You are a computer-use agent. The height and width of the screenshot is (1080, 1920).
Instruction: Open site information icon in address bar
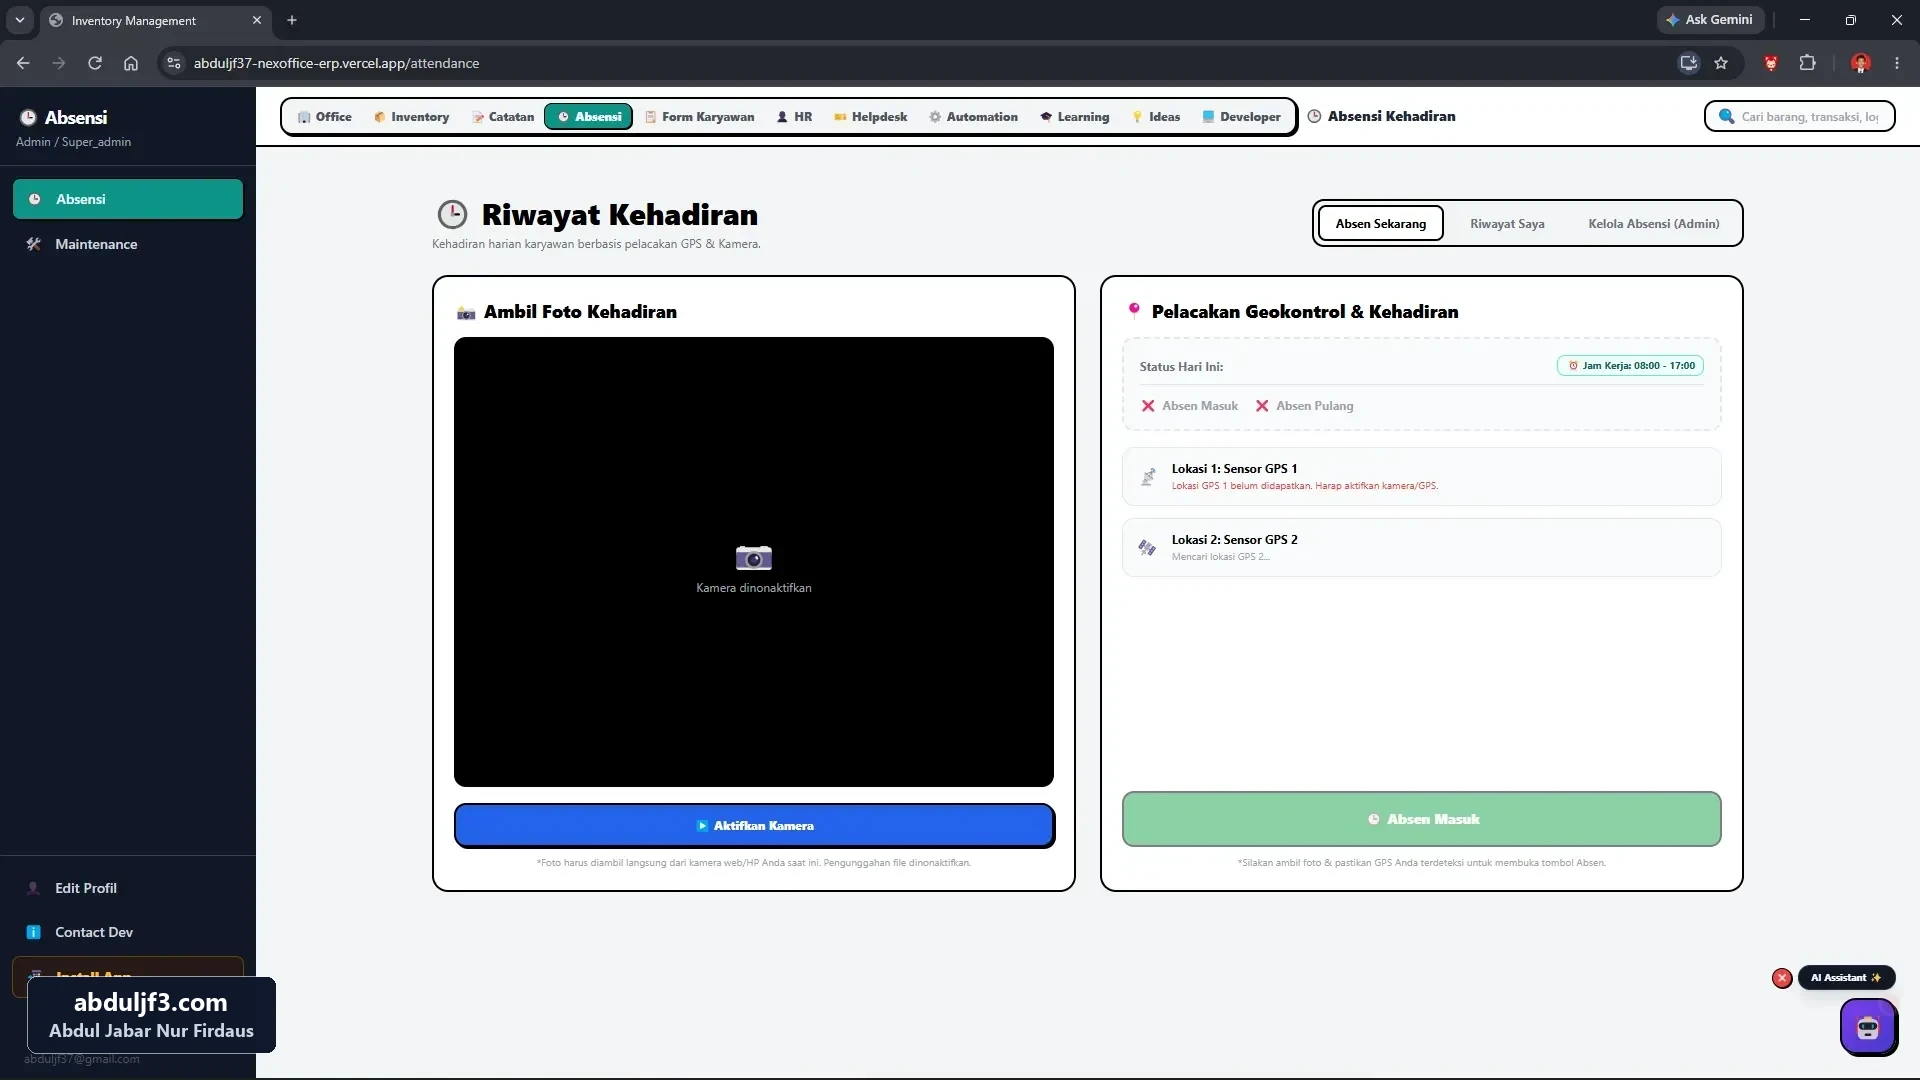pyautogui.click(x=174, y=63)
